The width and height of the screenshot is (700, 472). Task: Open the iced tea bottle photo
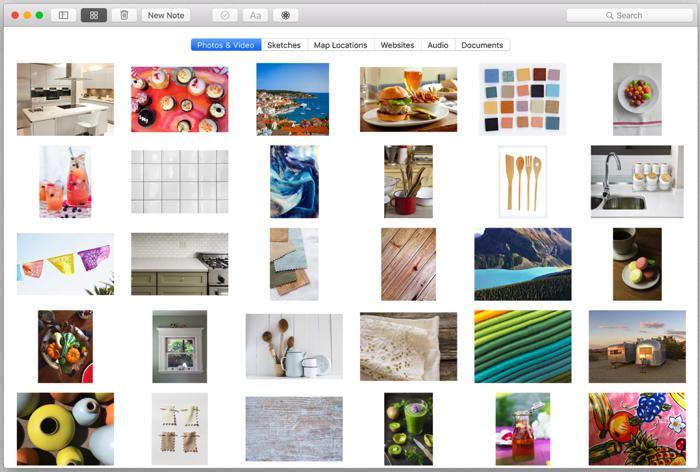click(x=523, y=429)
